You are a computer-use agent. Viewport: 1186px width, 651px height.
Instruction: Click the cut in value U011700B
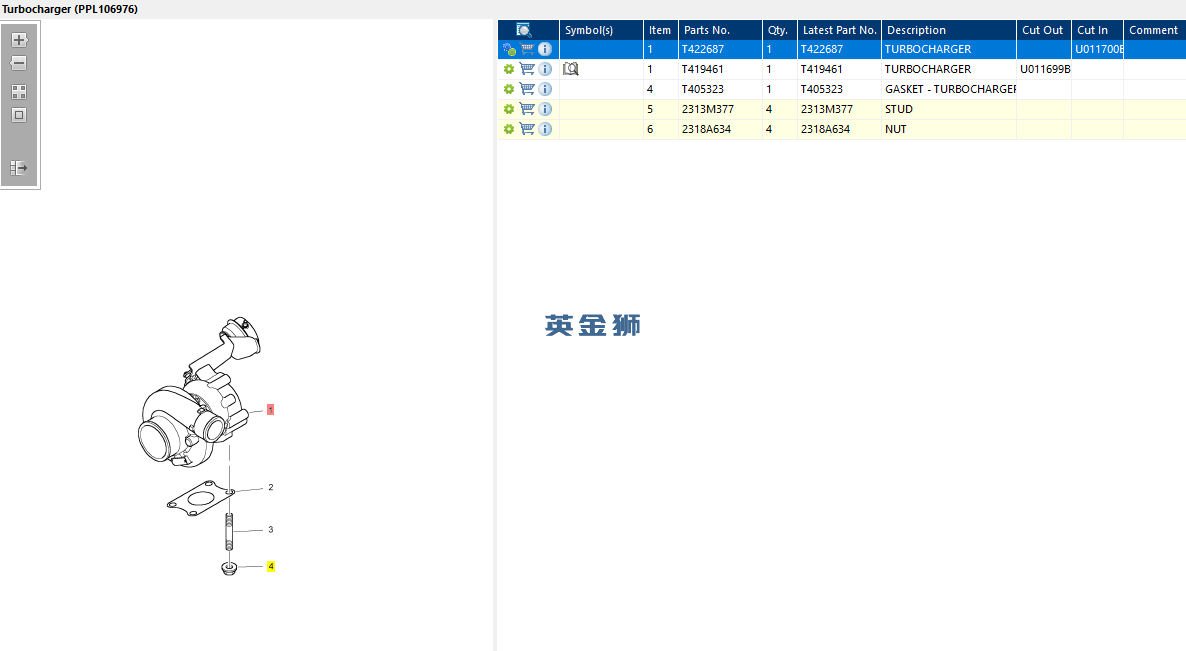click(x=1098, y=49)
